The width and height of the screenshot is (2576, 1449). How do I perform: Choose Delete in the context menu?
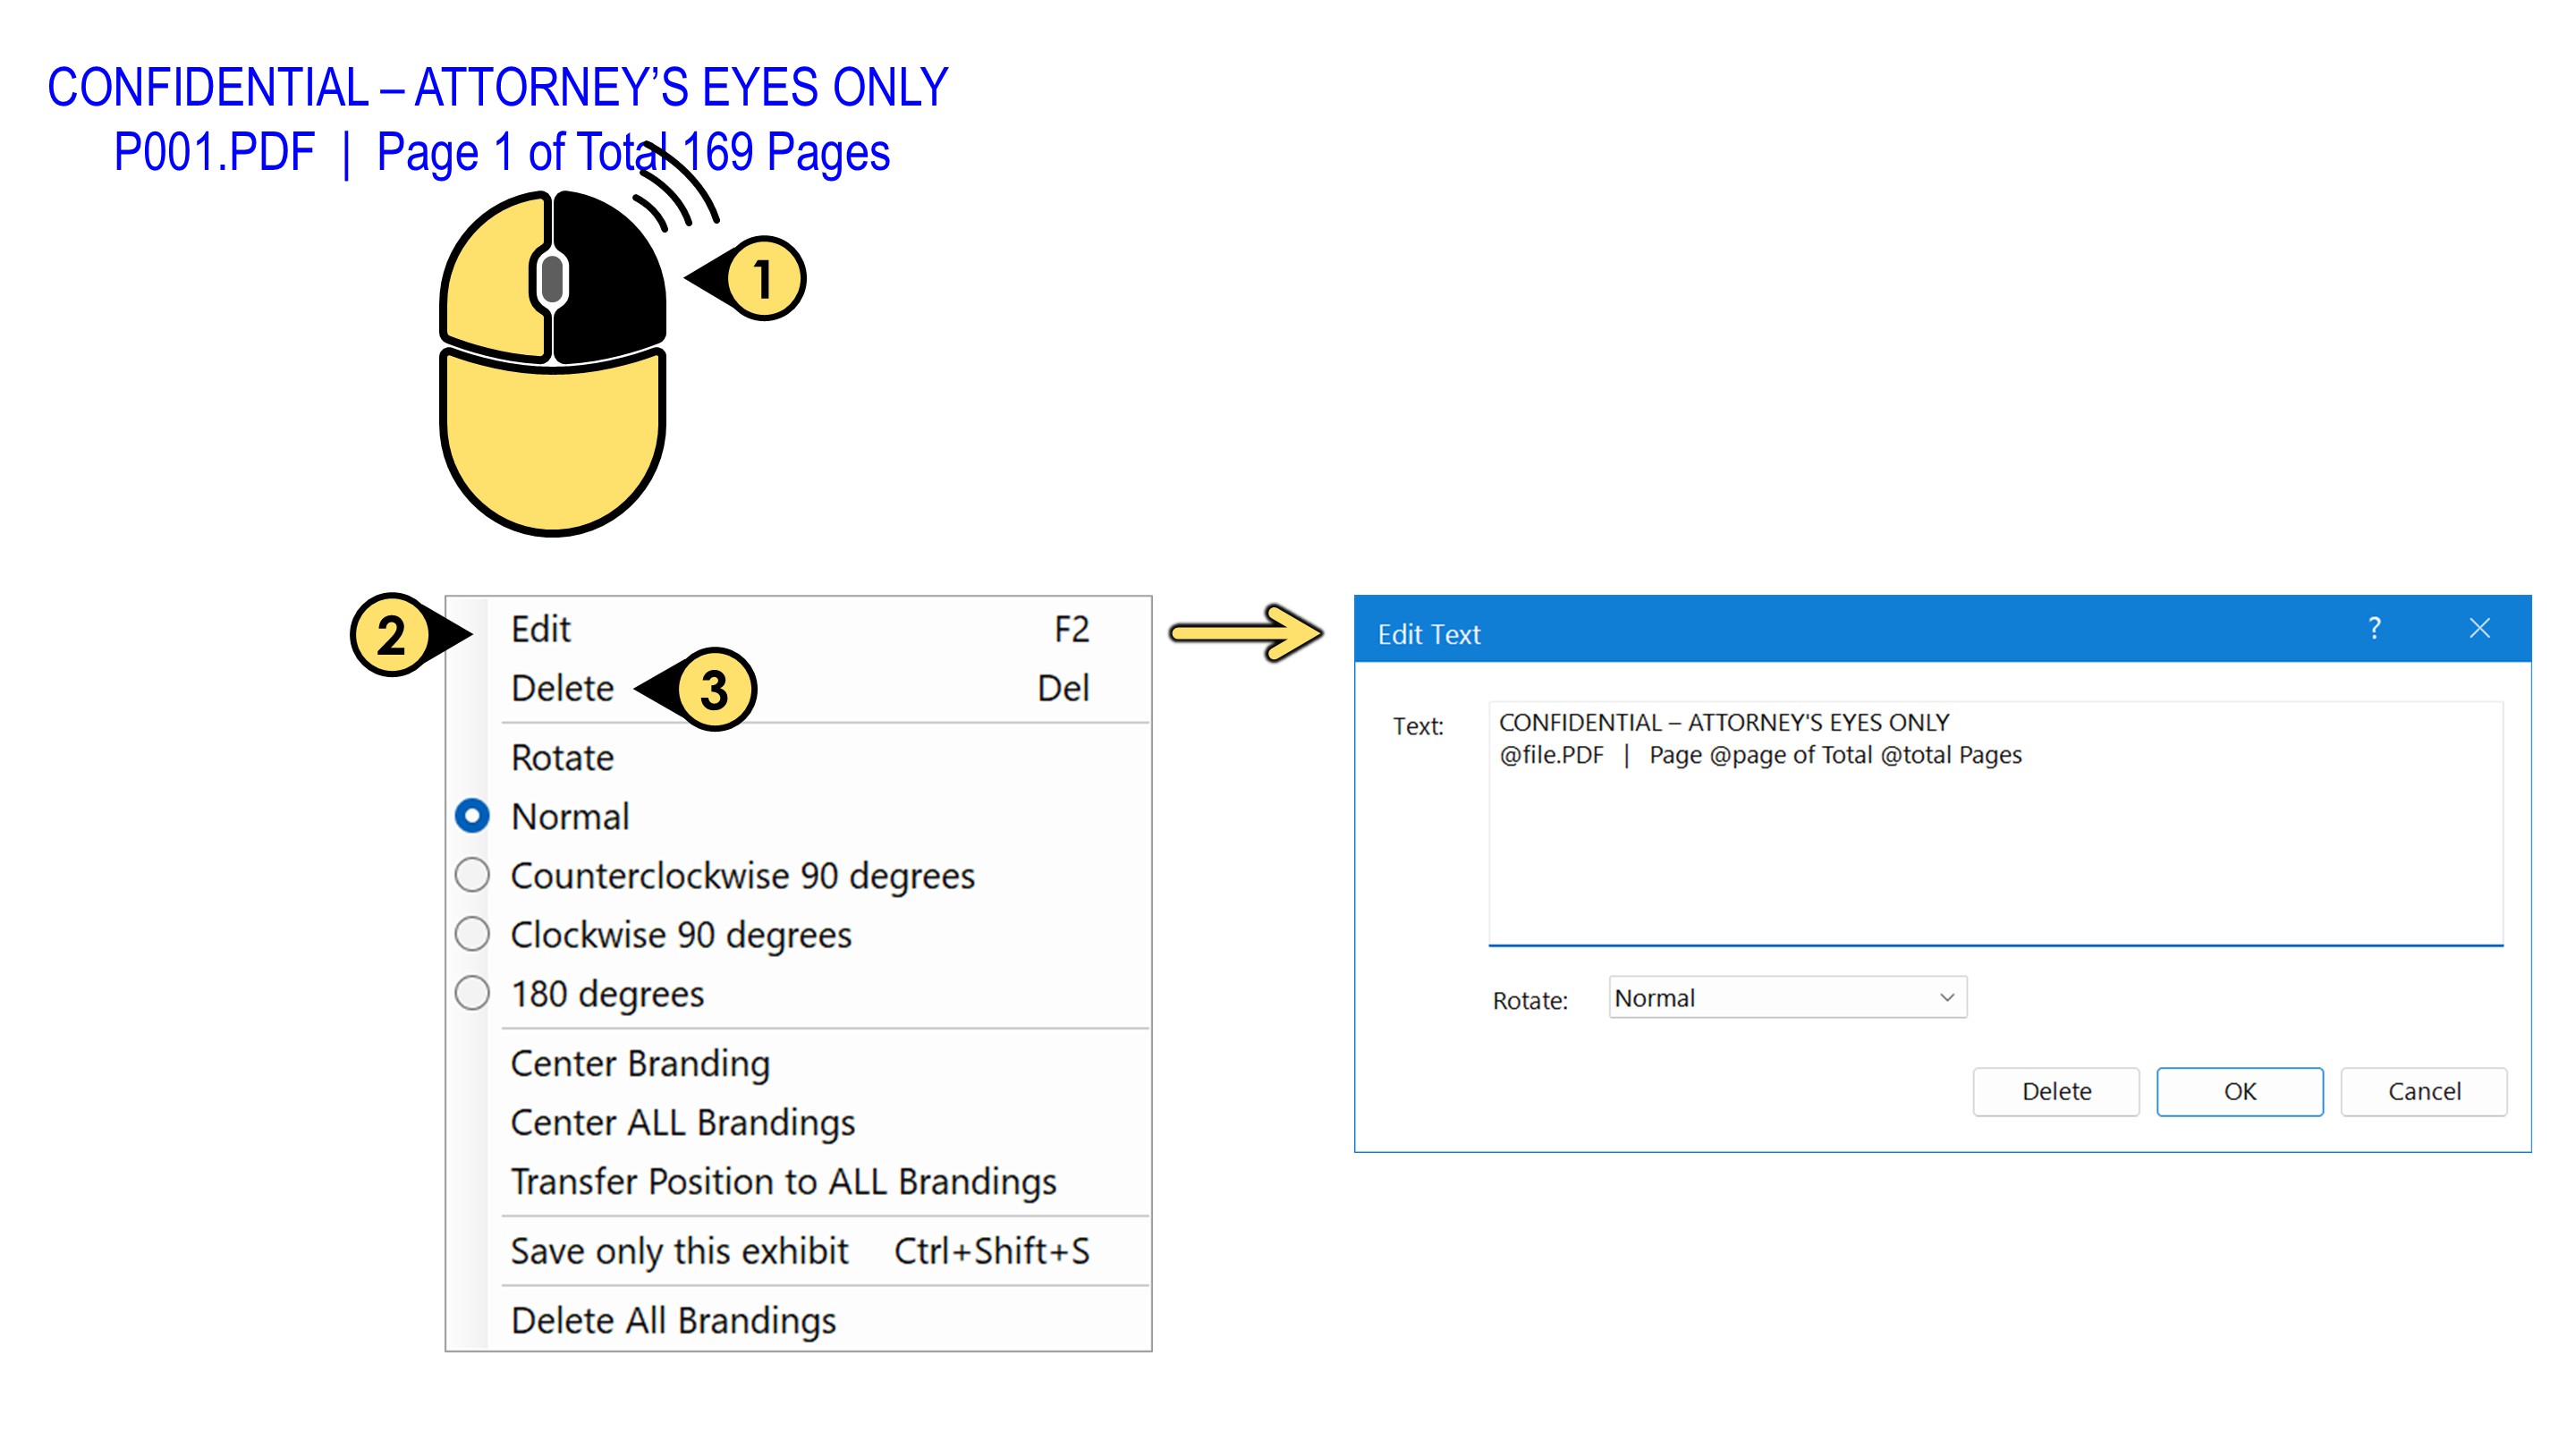coord(562,688)
